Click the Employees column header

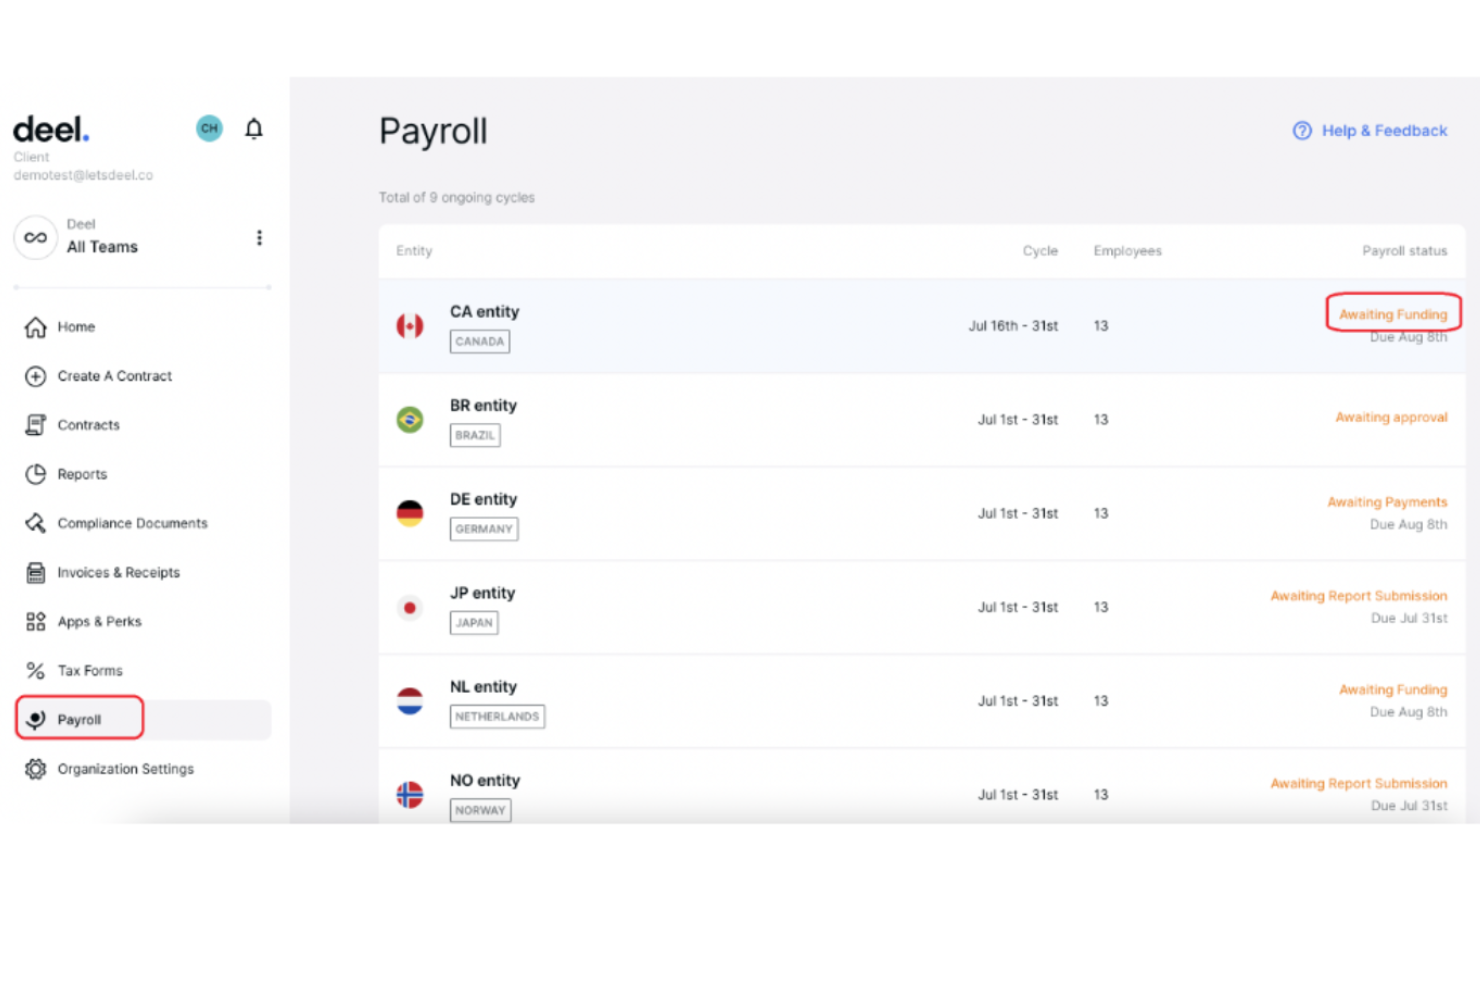click(1127, 251)
